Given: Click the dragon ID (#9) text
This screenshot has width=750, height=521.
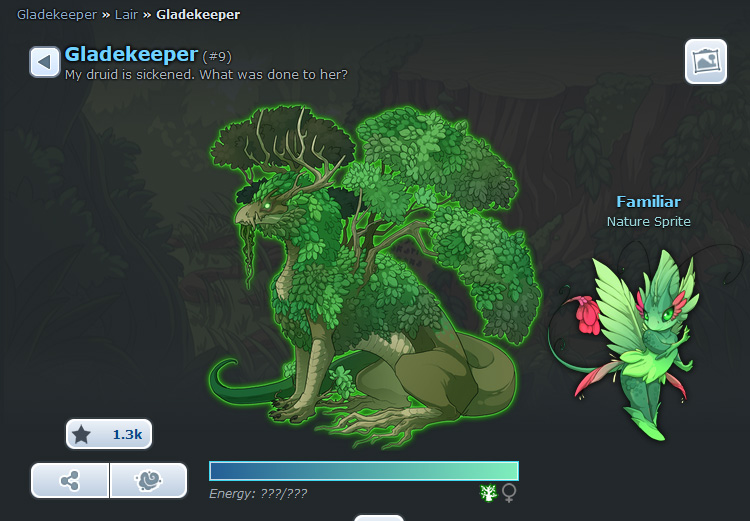Looking at the screenshot, I should click(x=217, y=56).
